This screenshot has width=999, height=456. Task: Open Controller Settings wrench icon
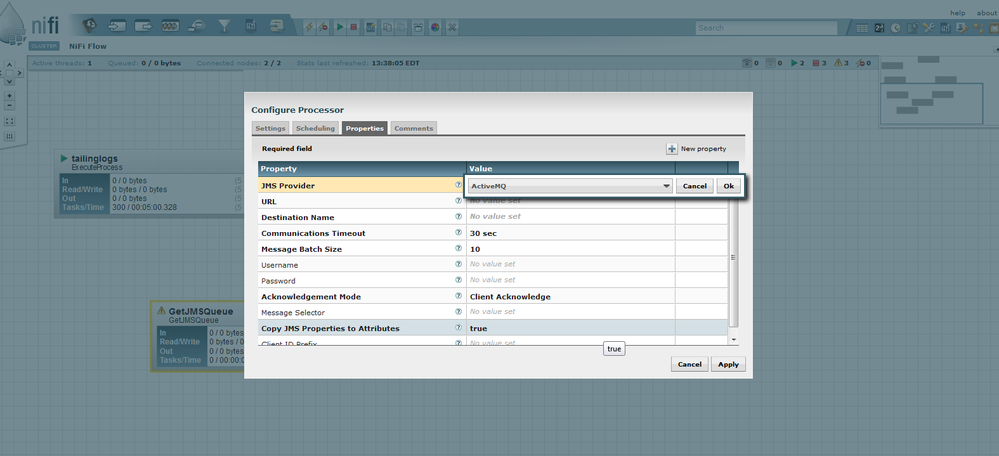[928, 28]
